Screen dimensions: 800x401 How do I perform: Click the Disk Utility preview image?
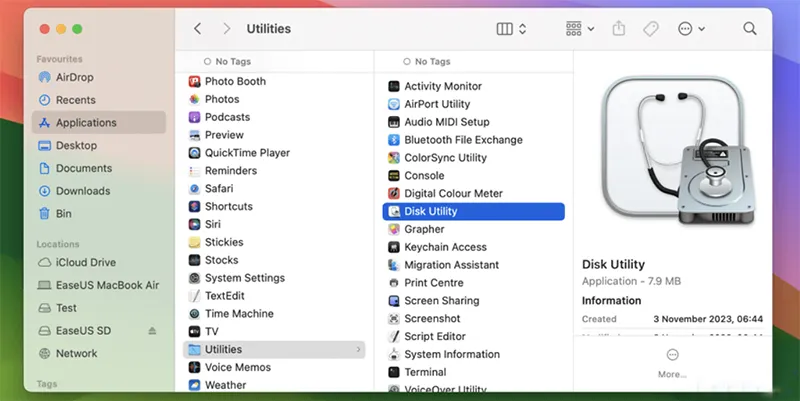click(678, 151)
